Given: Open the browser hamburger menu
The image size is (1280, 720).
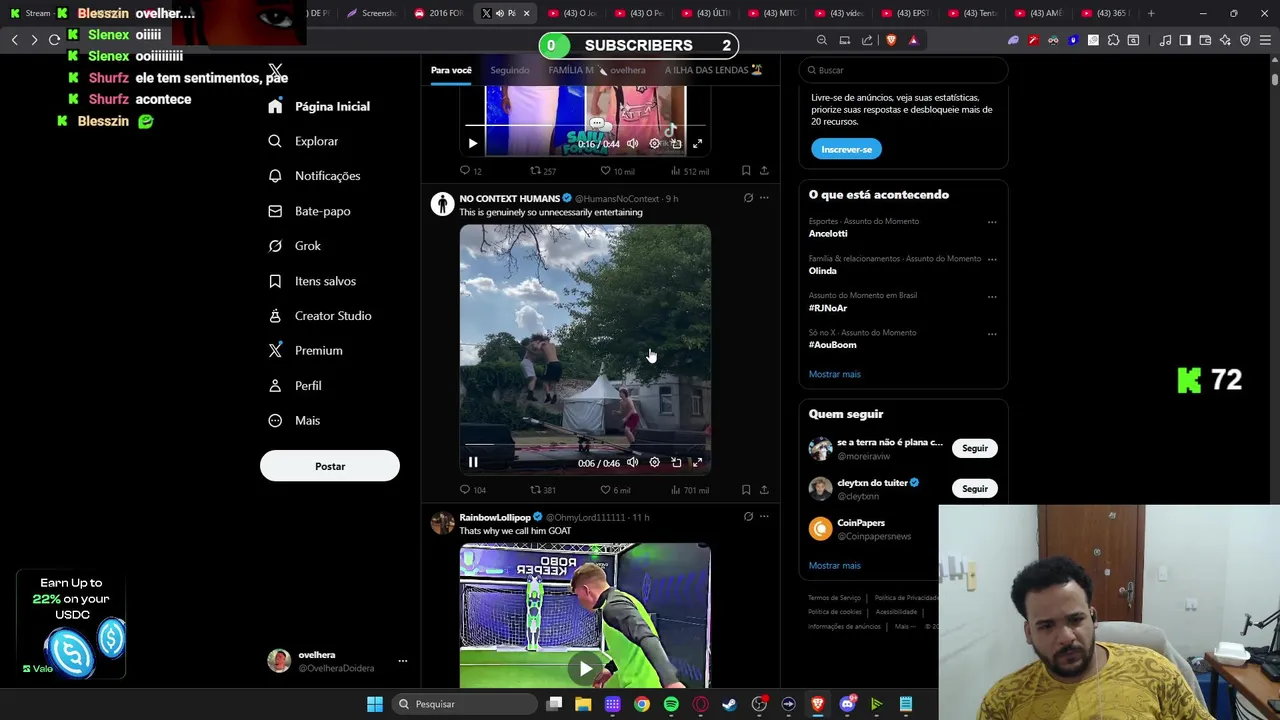Looking at the screenshot, I should pos(1265,40).
